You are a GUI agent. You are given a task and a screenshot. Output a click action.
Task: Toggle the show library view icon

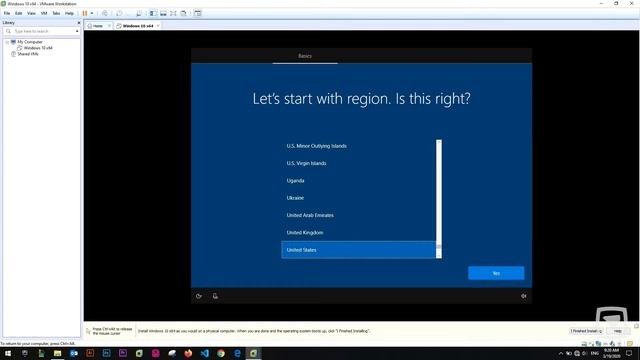coord(153,13)
